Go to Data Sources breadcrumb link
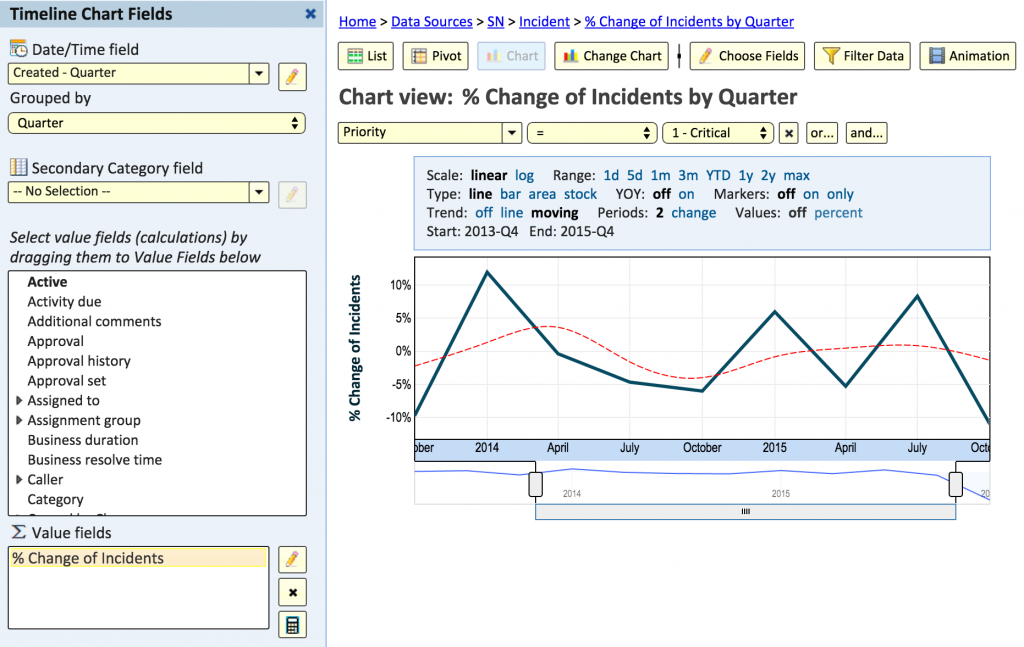 point(432,22)
